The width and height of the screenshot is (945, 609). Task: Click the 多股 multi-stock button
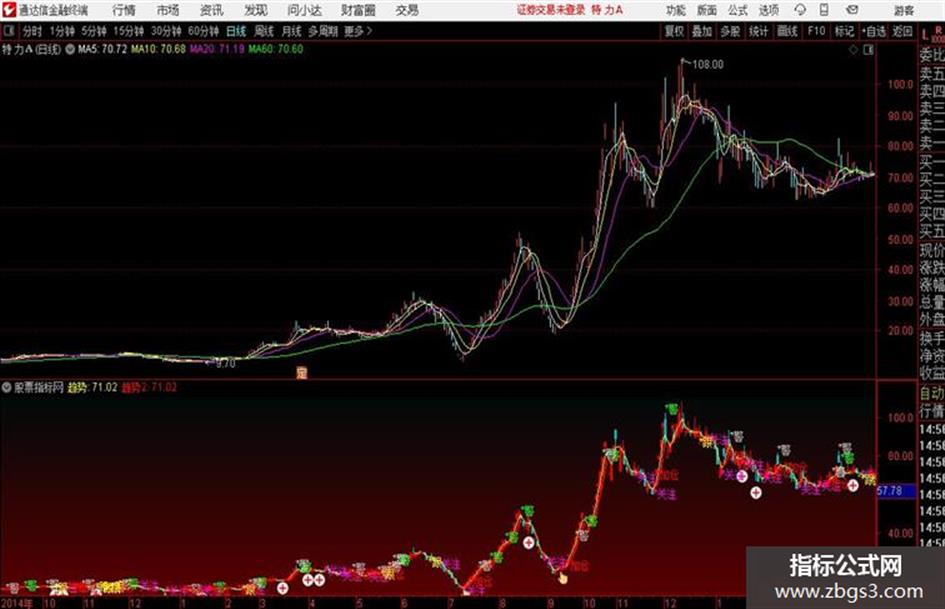click(730, 31)
